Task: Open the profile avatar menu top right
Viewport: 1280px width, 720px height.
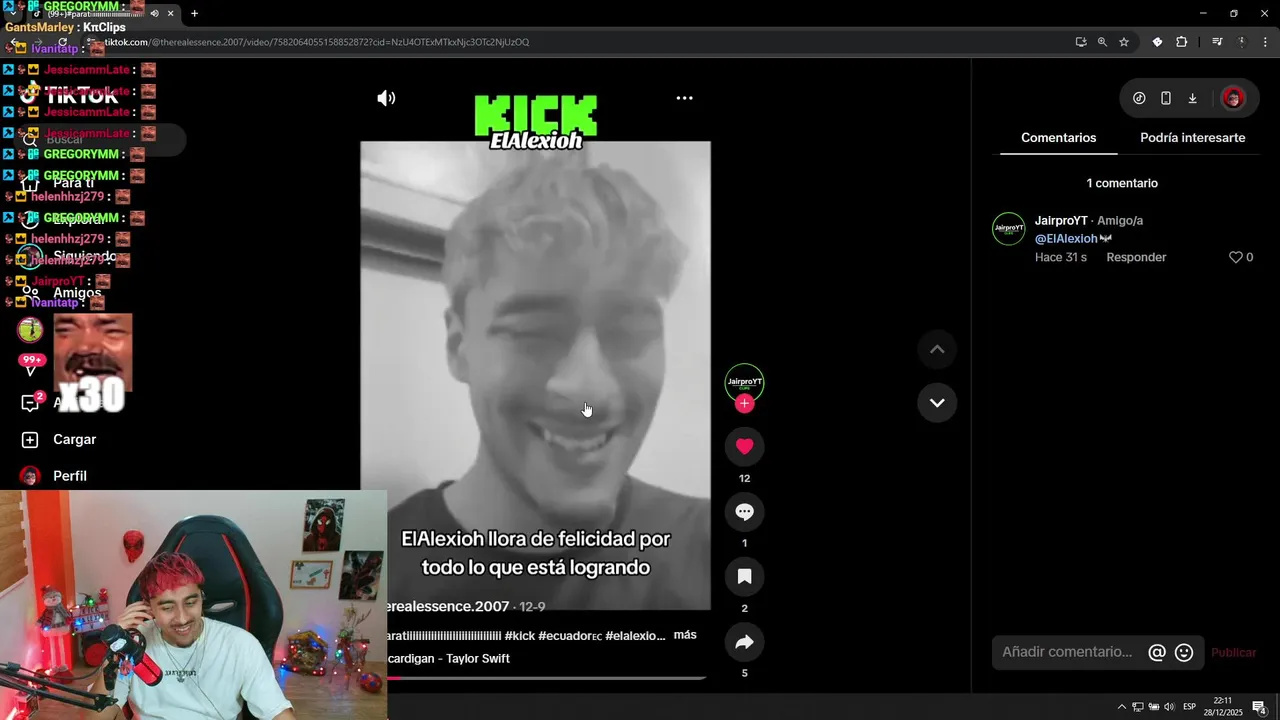Action: click(1233, 98)
